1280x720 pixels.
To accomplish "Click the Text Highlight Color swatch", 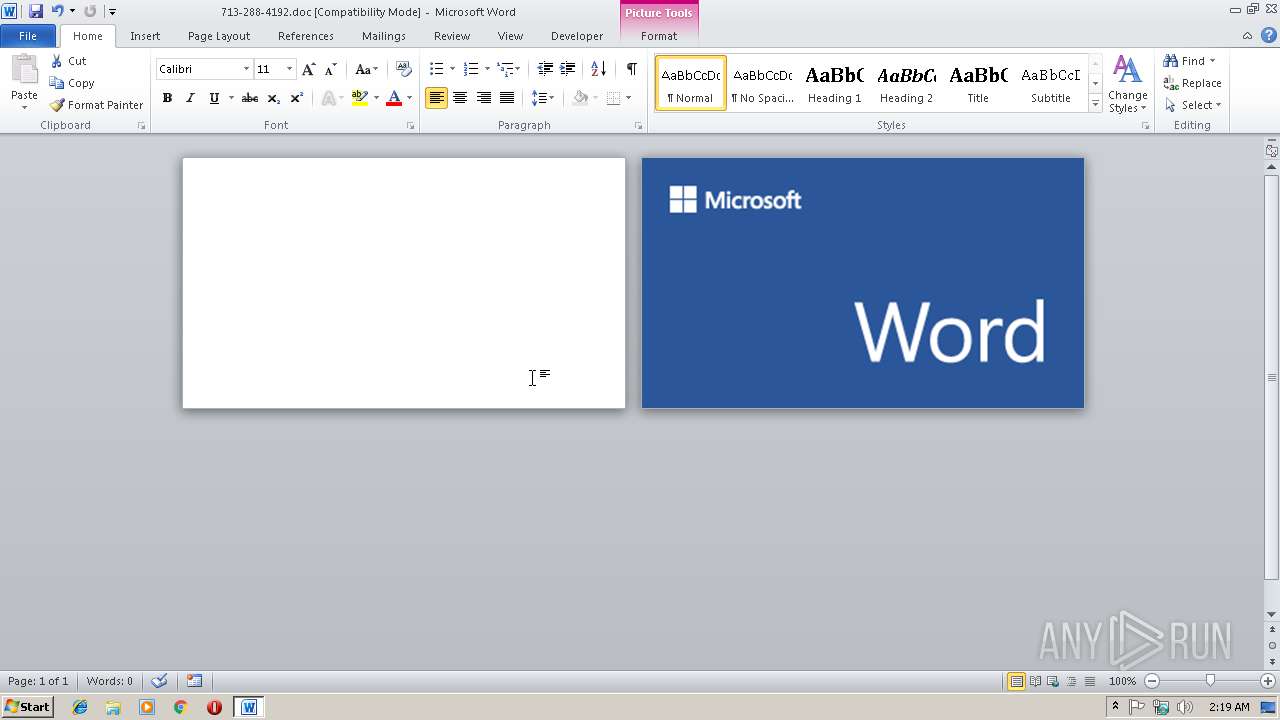I will pyautogui.click(x=360, y=98).
